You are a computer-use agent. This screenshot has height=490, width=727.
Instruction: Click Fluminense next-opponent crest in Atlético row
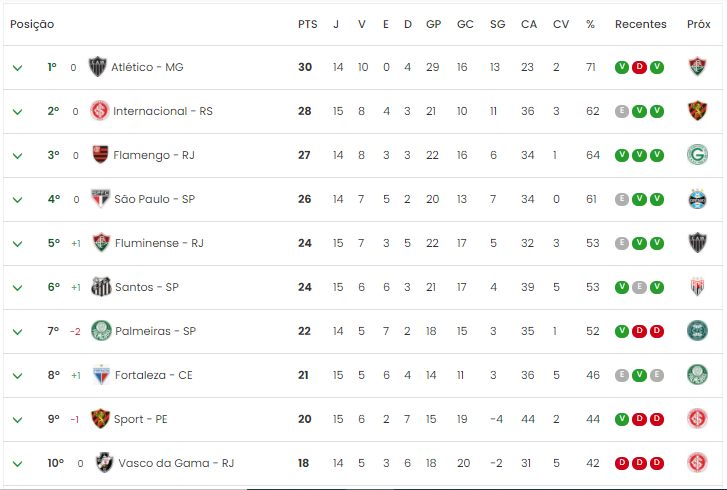pos(697,66)
